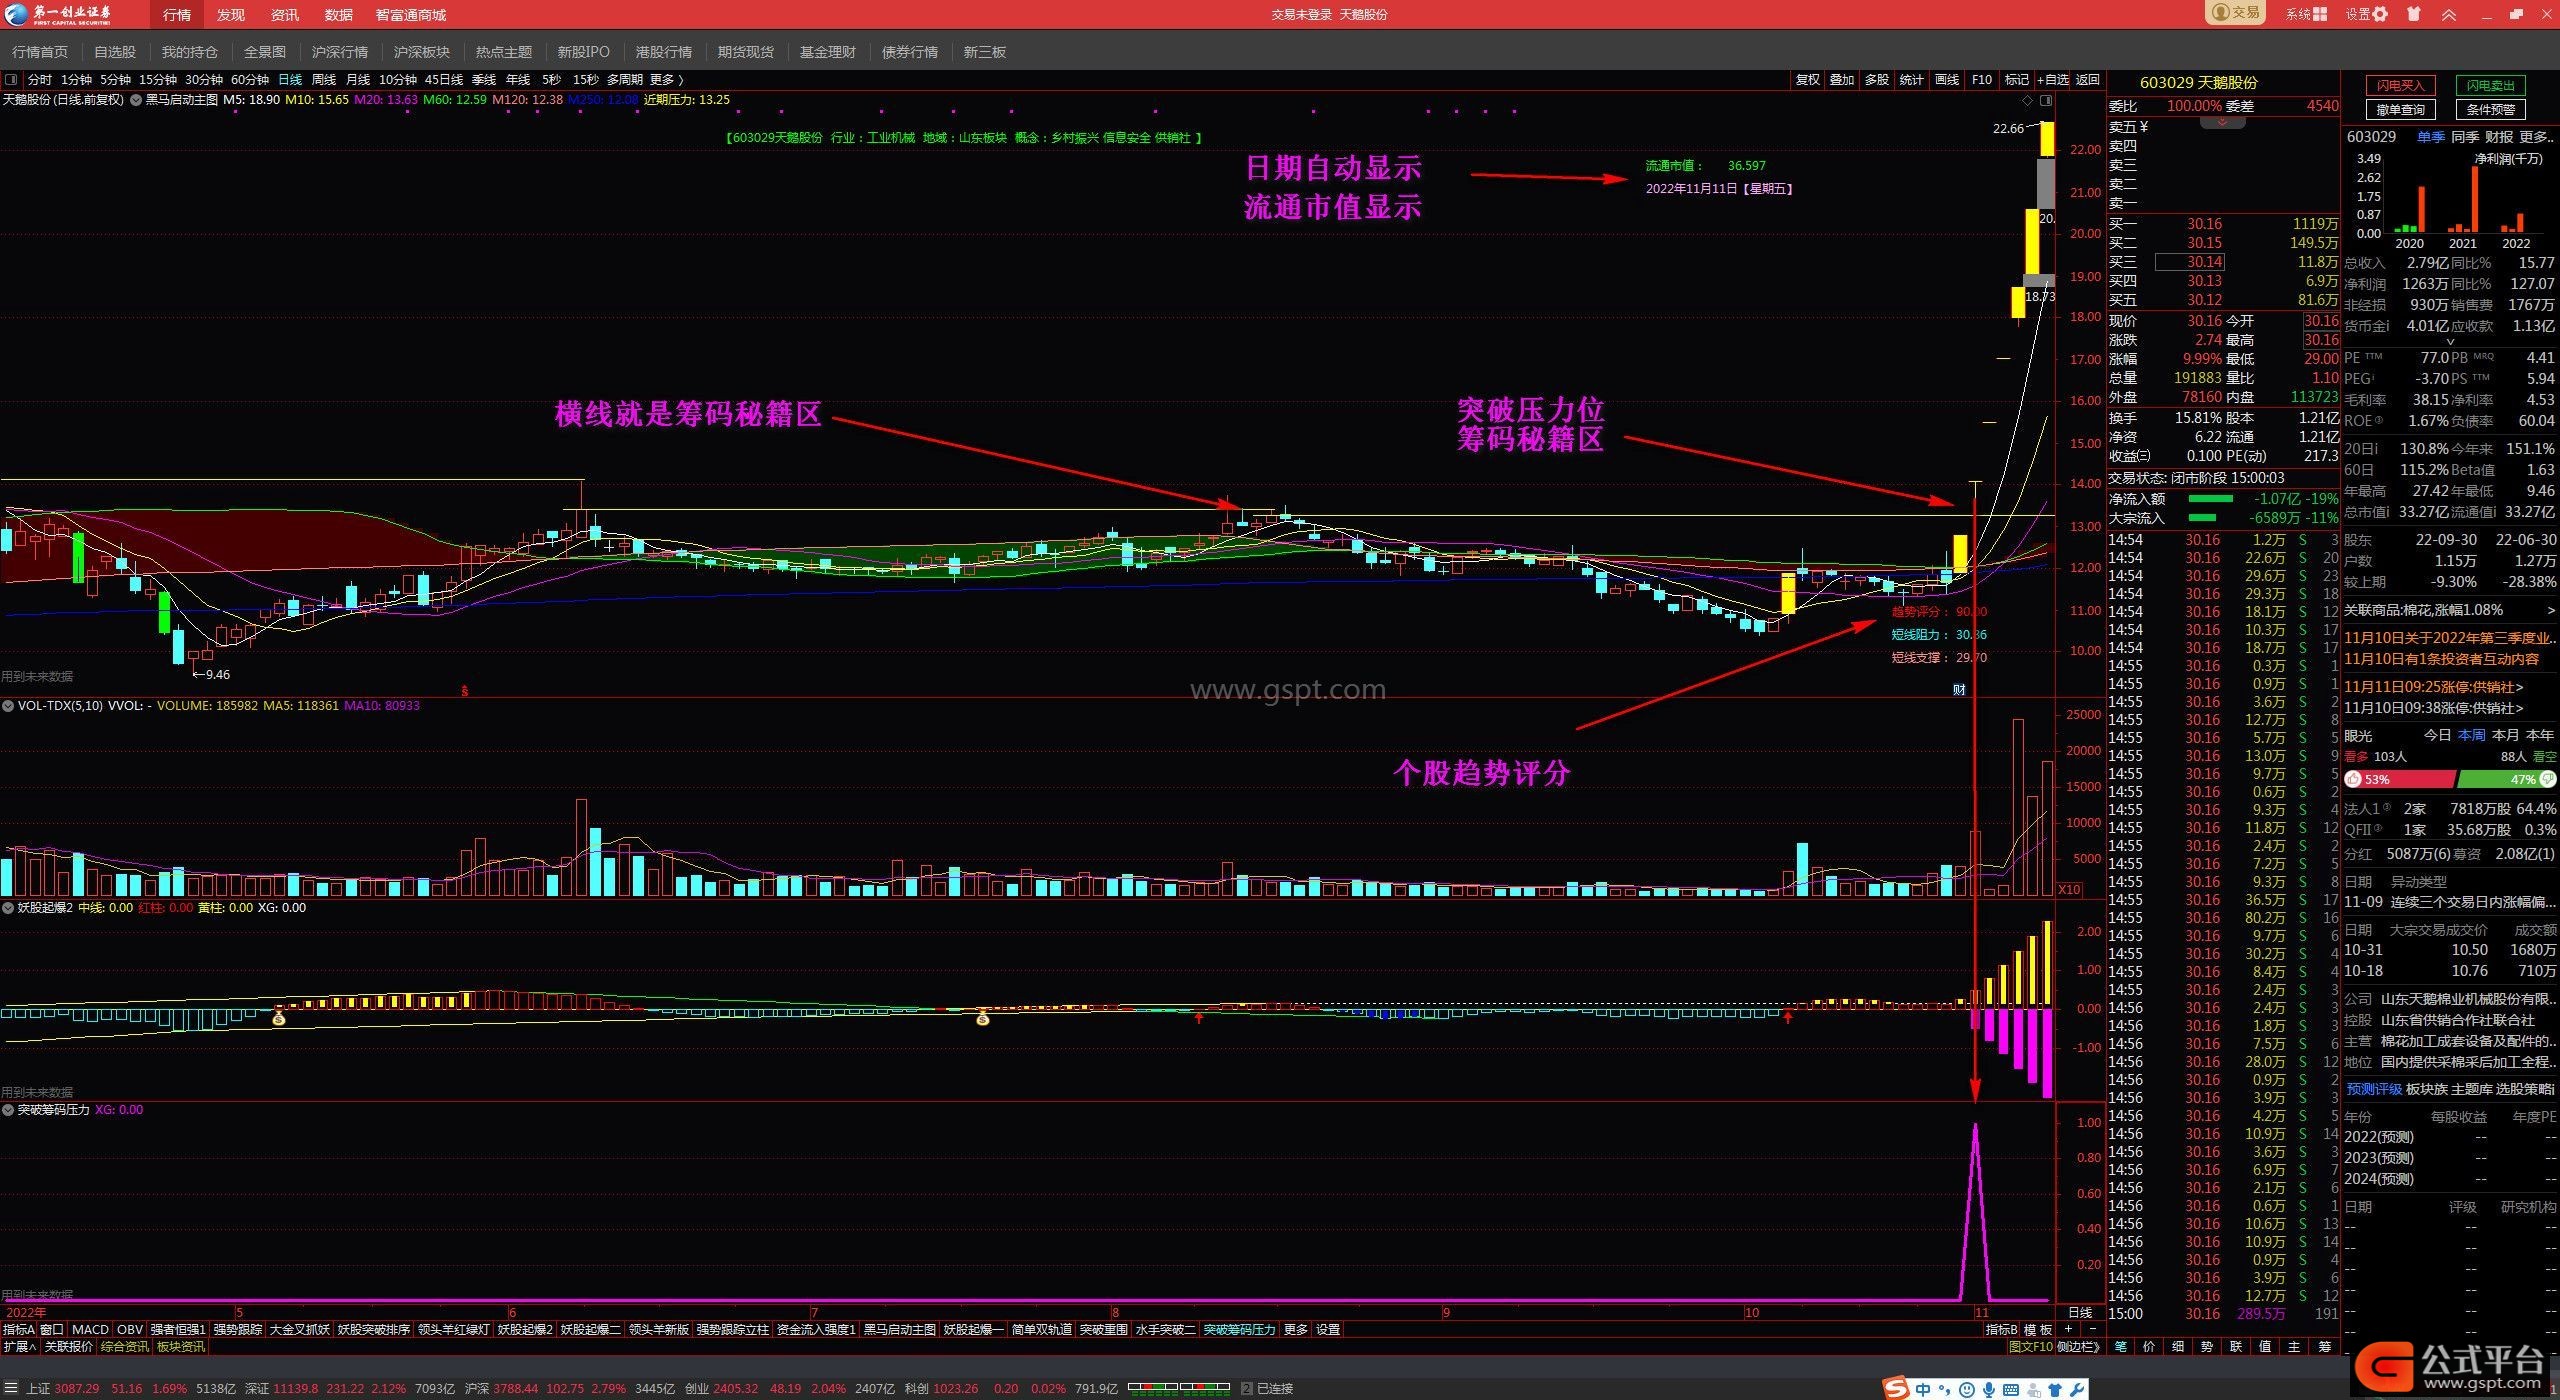
Task: Open 智富通商城 menu
Action: (x=411, y=14)
